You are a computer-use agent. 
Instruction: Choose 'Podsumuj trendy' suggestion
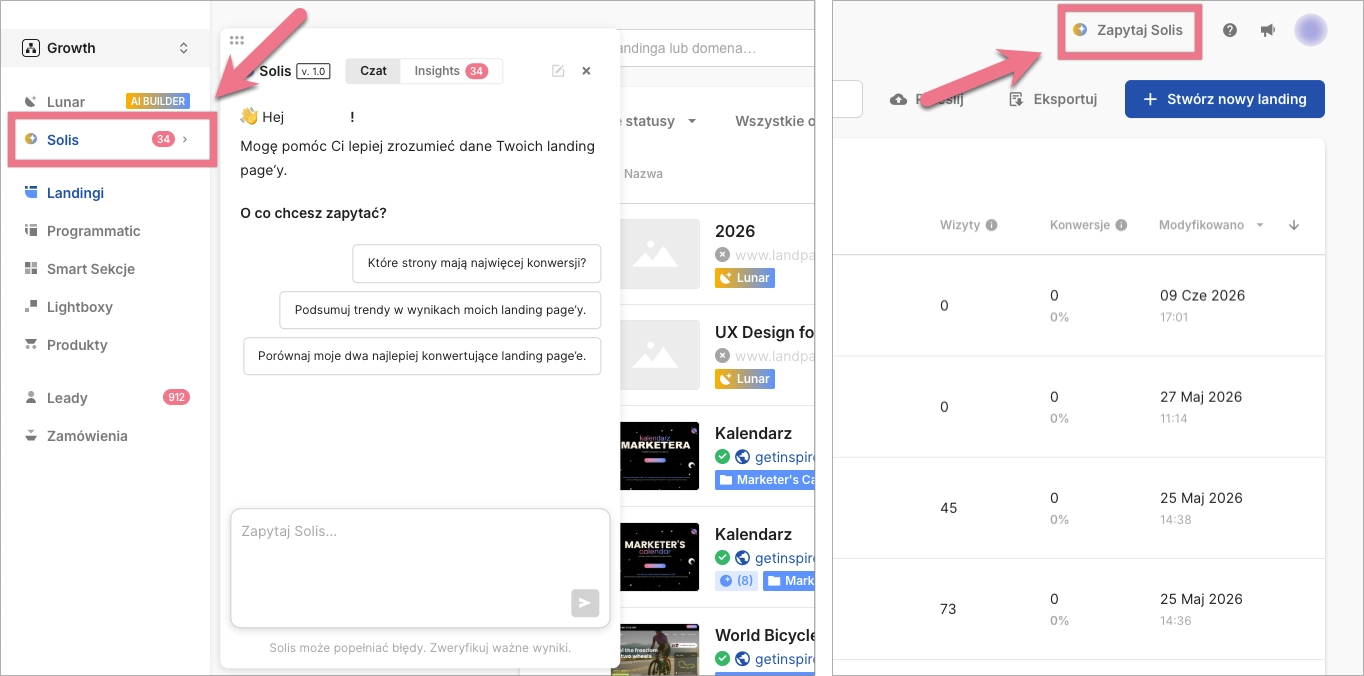point(440,310)
